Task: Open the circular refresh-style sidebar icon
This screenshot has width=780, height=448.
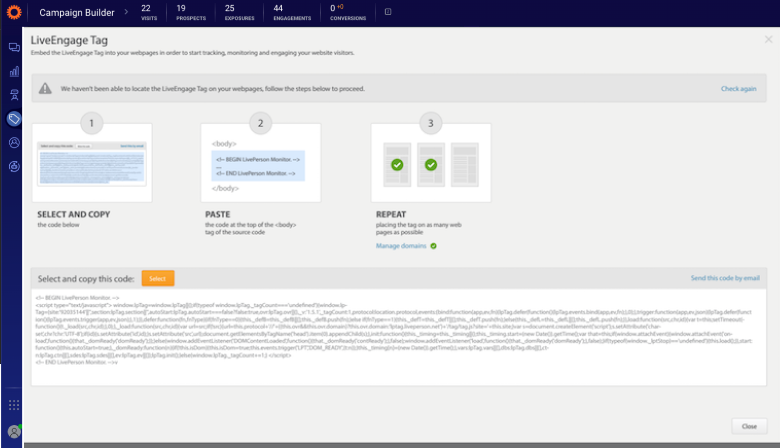Action: click(x=14, y=166)
